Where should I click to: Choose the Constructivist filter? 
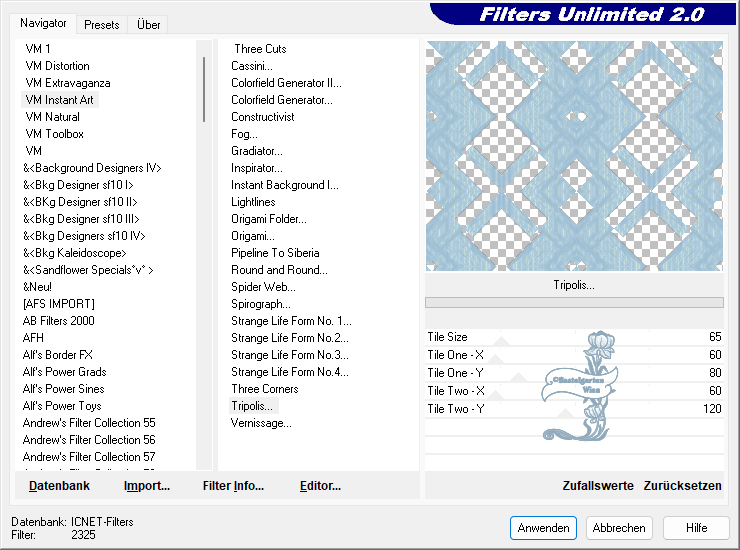(262, 117)
